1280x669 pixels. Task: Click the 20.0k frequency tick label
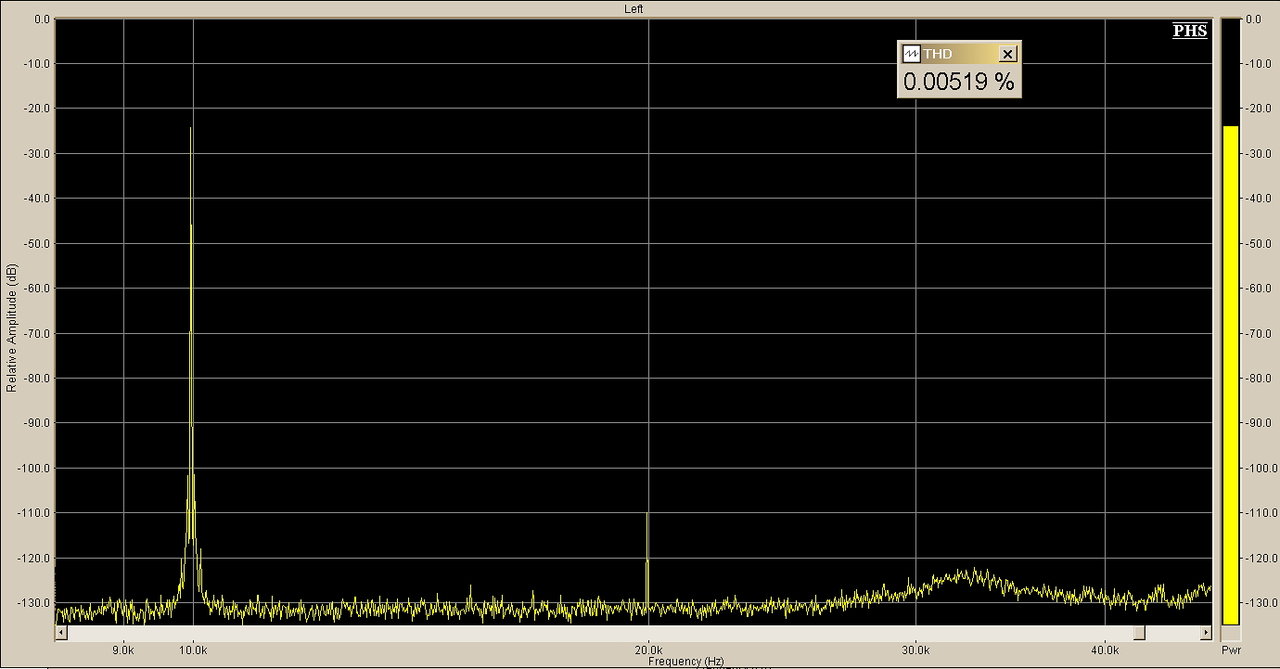649,649
